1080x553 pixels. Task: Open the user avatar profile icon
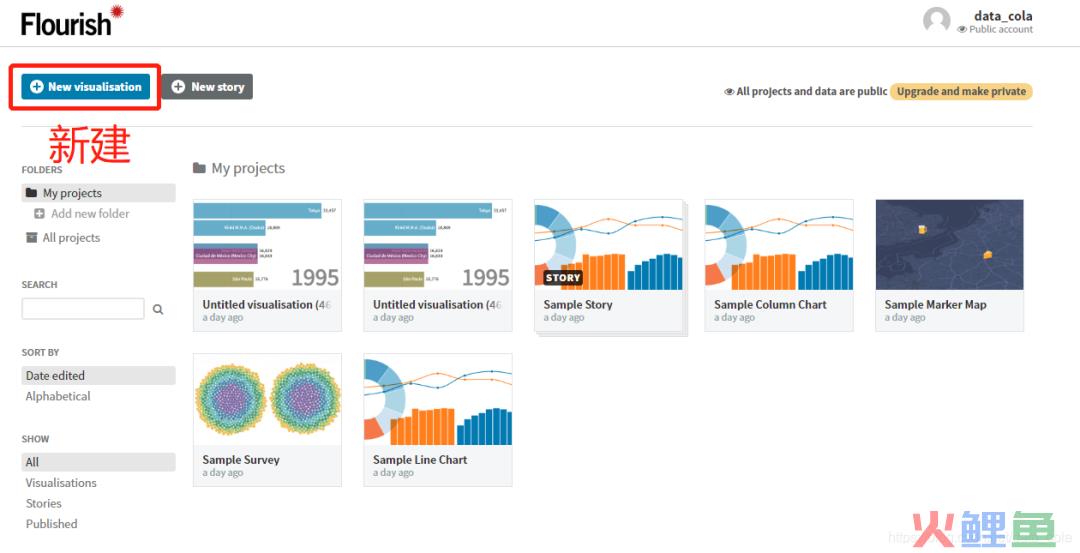936,20
